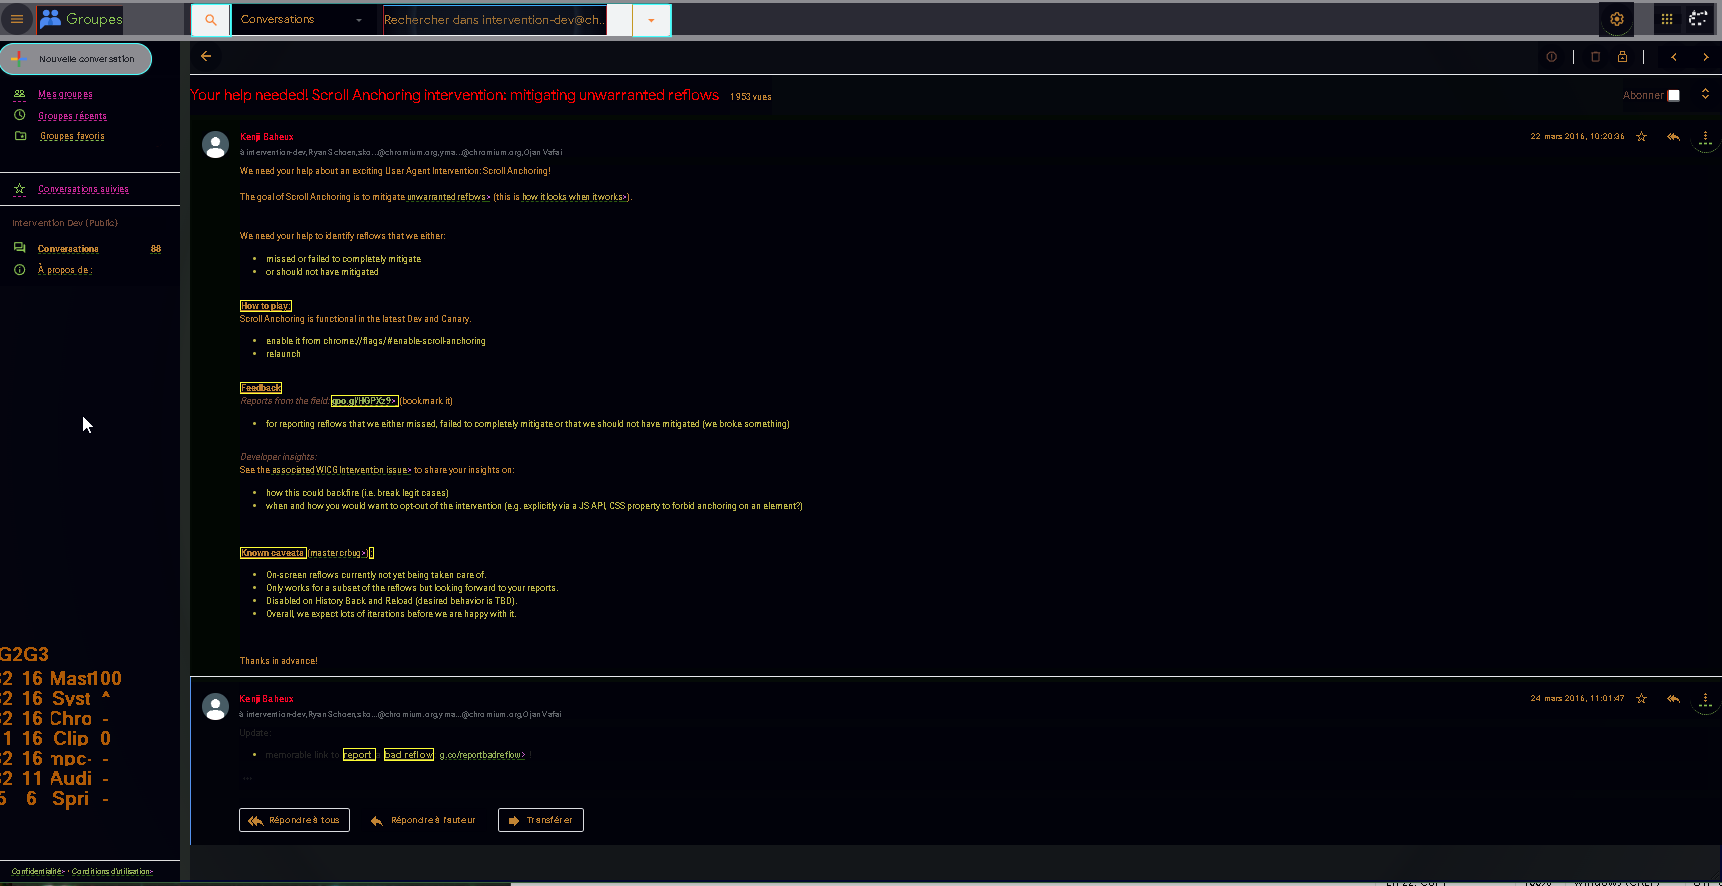Click Transférer button
1722x886 pixels.
540,820
